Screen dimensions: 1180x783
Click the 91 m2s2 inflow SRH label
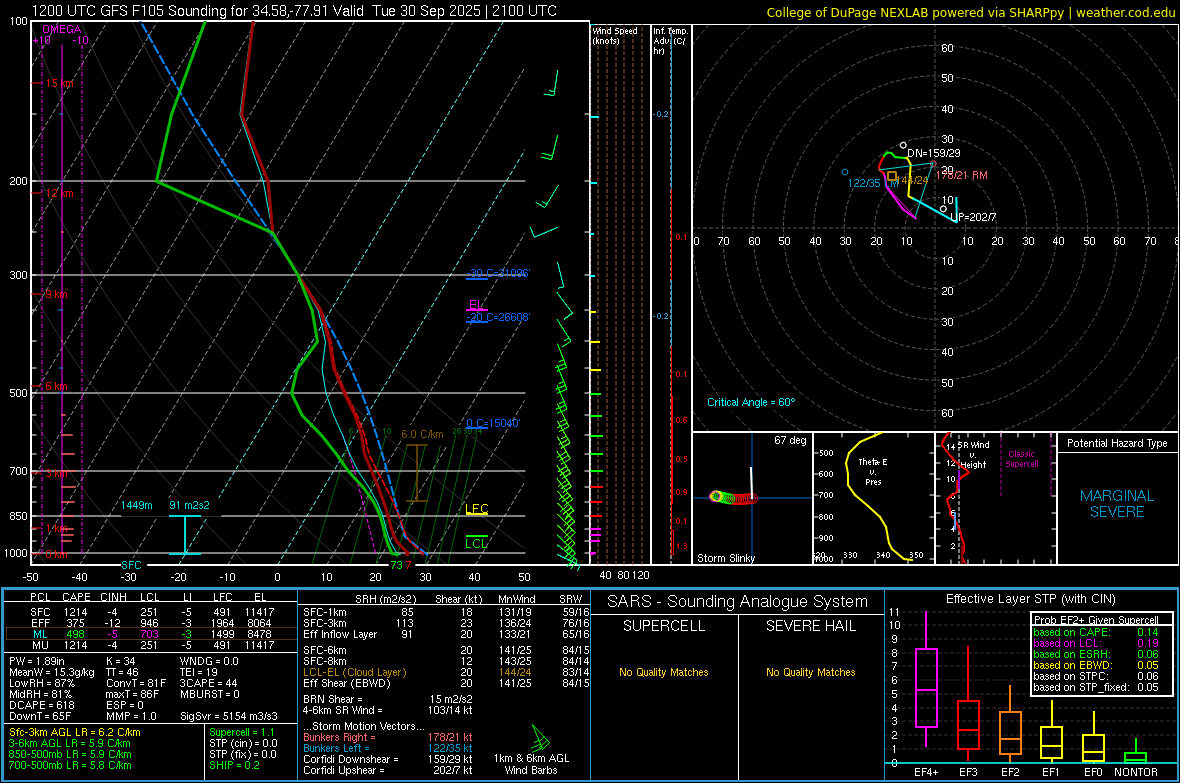coord(189,505)
